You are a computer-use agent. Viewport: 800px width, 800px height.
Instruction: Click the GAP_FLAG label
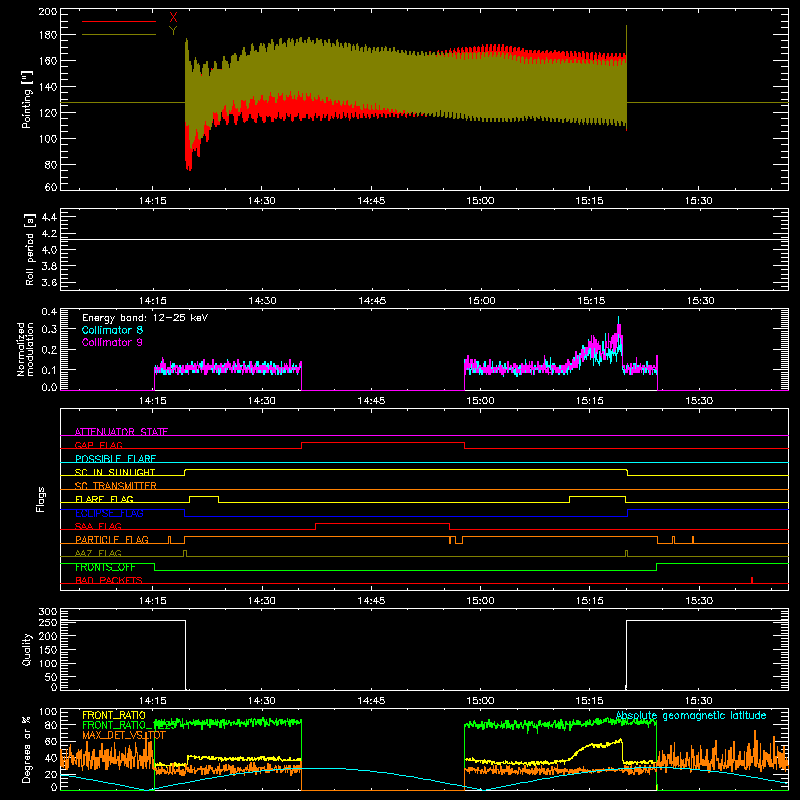(x=98, y=445)
